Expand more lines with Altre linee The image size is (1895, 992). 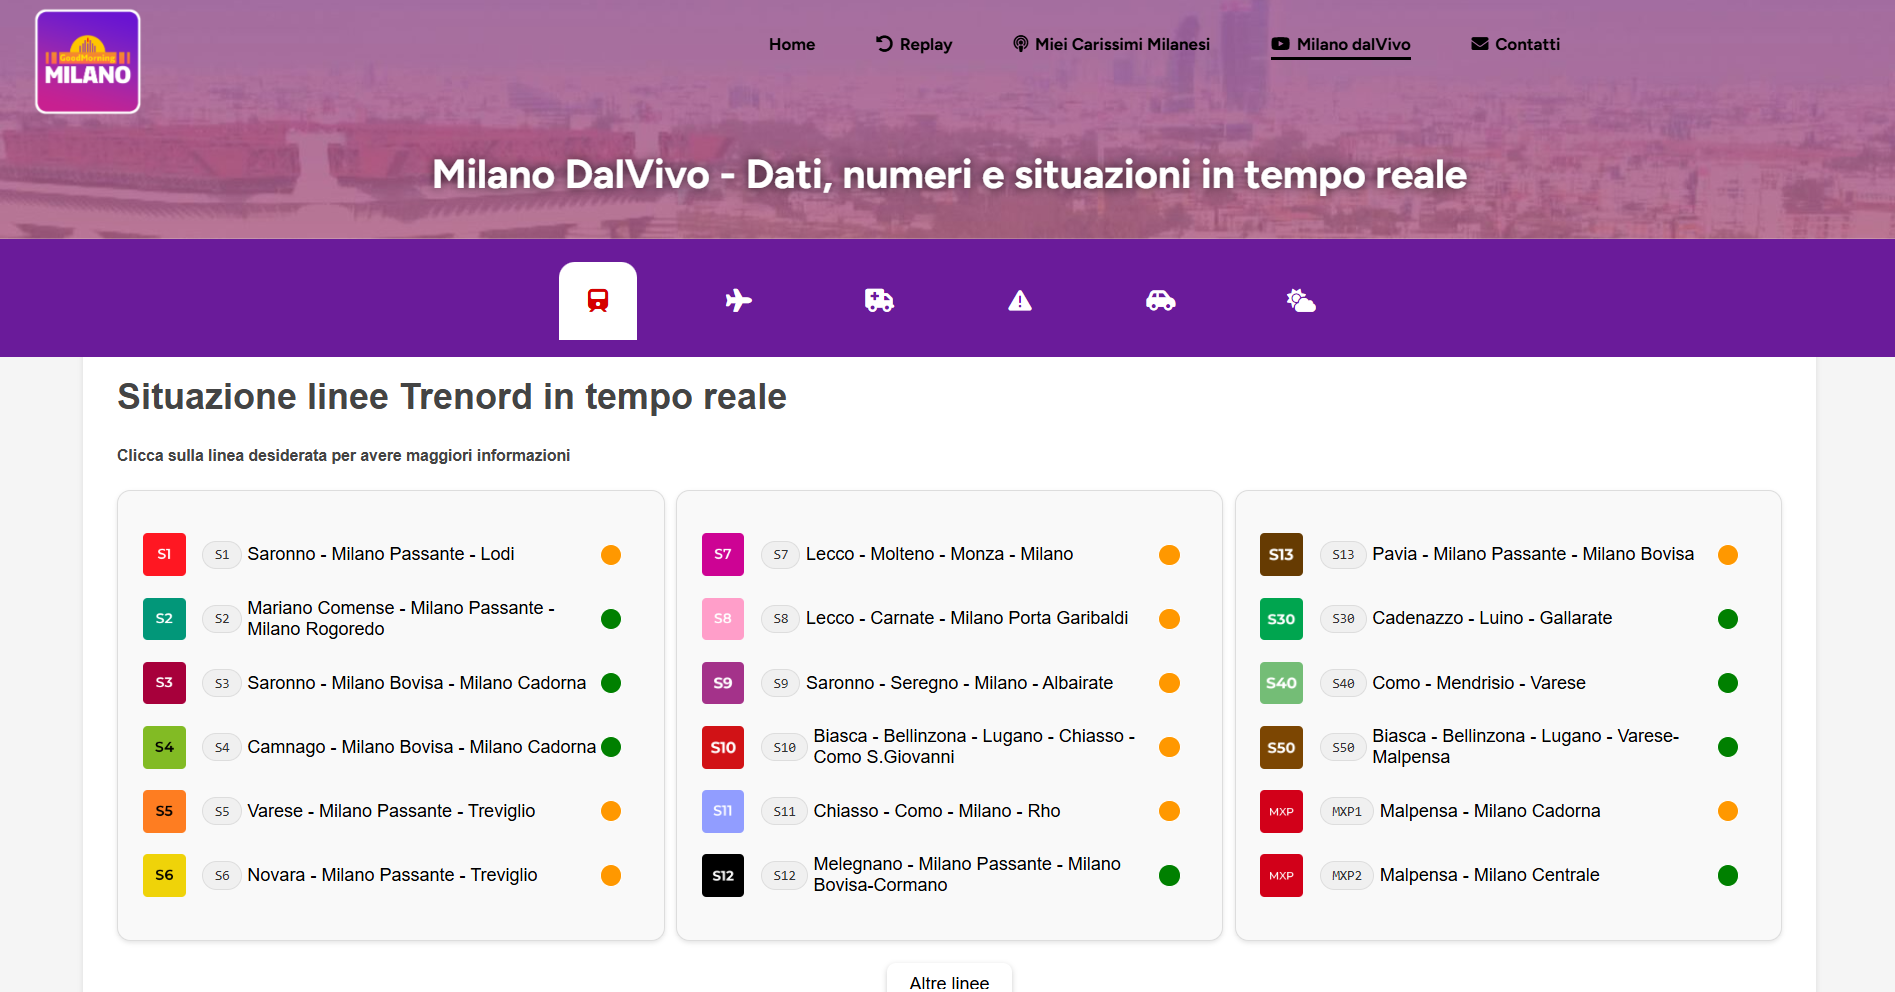(948, 981)
